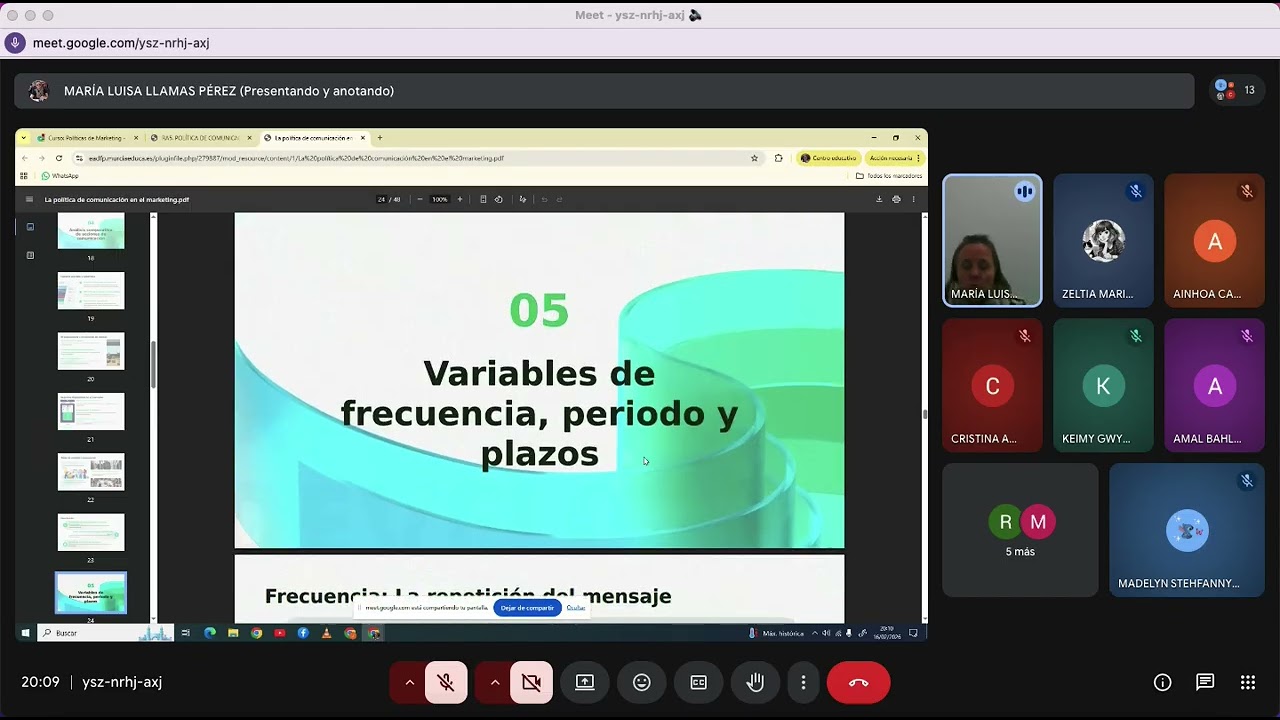Open PDF viewer more actions menu
Screen dimensions: 1280x720
(x=913, y=199)
